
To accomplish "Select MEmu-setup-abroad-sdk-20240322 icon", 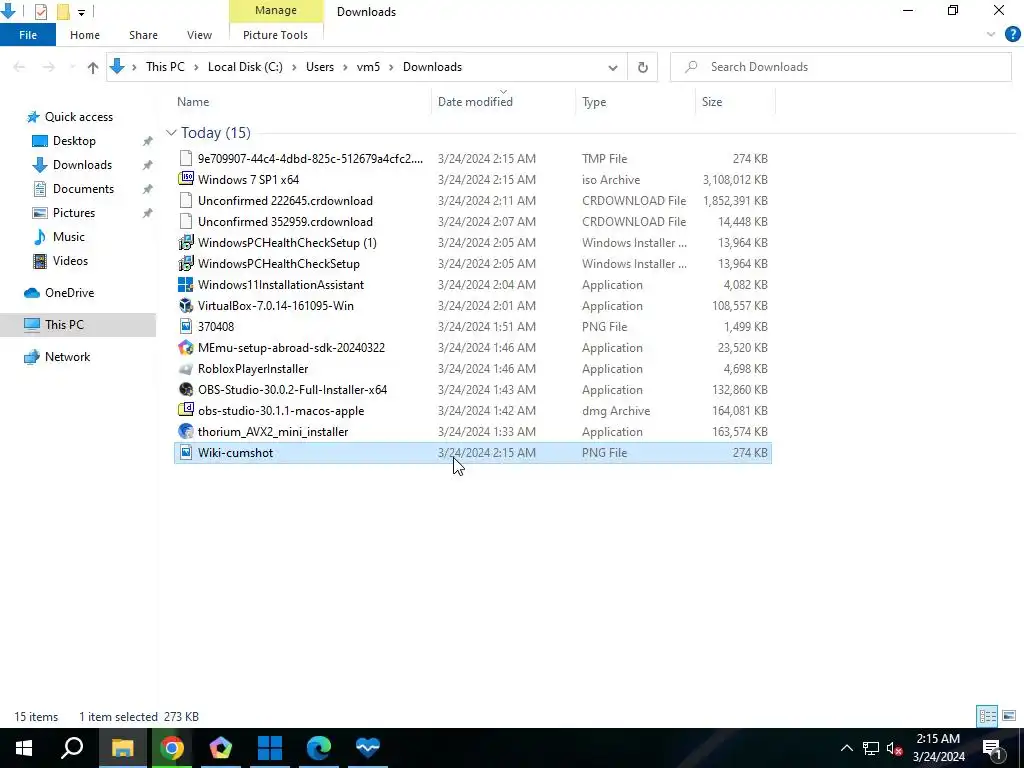I will tap(186, 348).
